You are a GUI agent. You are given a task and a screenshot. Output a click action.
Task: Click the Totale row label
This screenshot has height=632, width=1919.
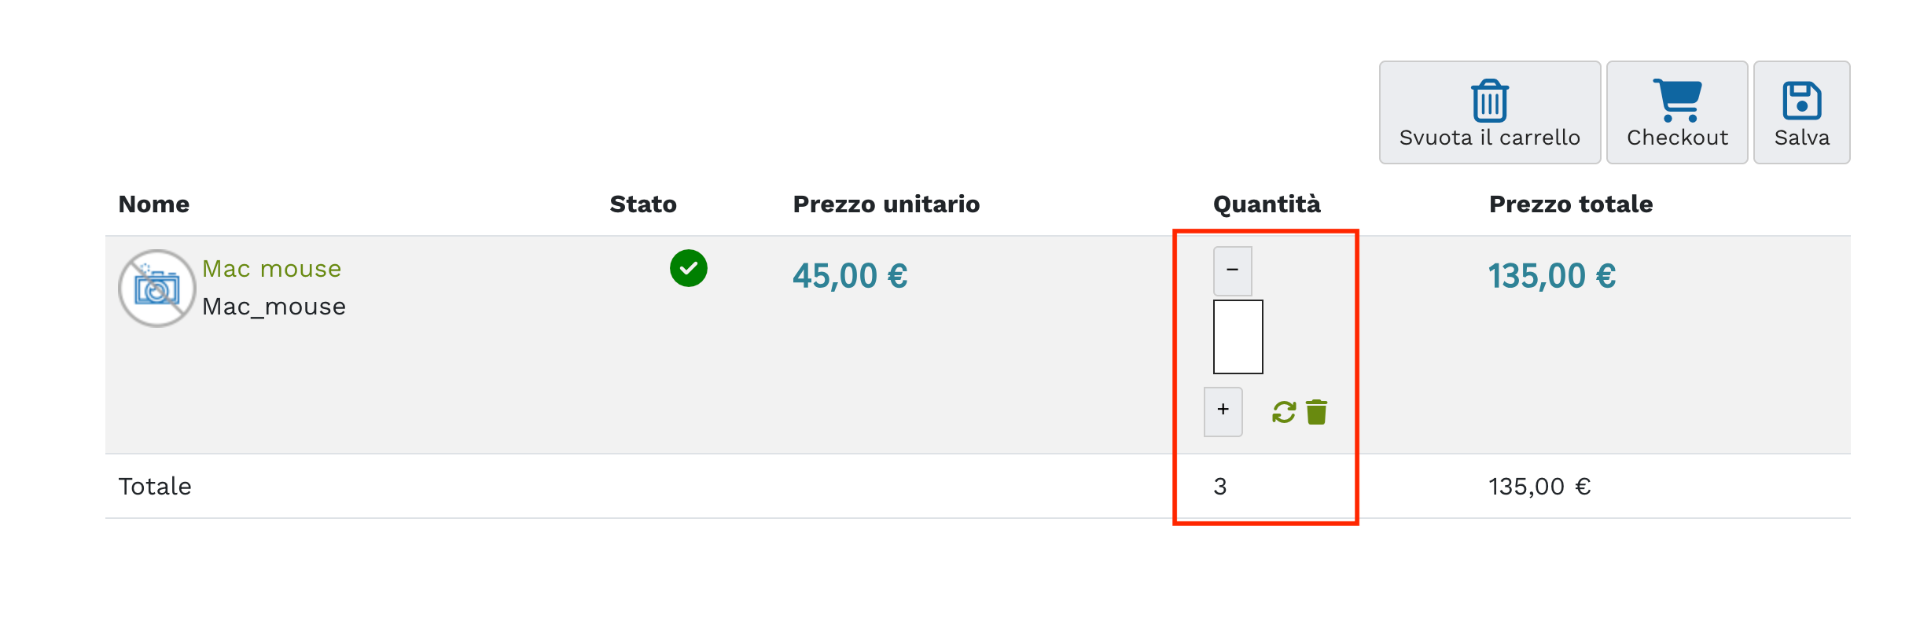click(x=155, y=487)
